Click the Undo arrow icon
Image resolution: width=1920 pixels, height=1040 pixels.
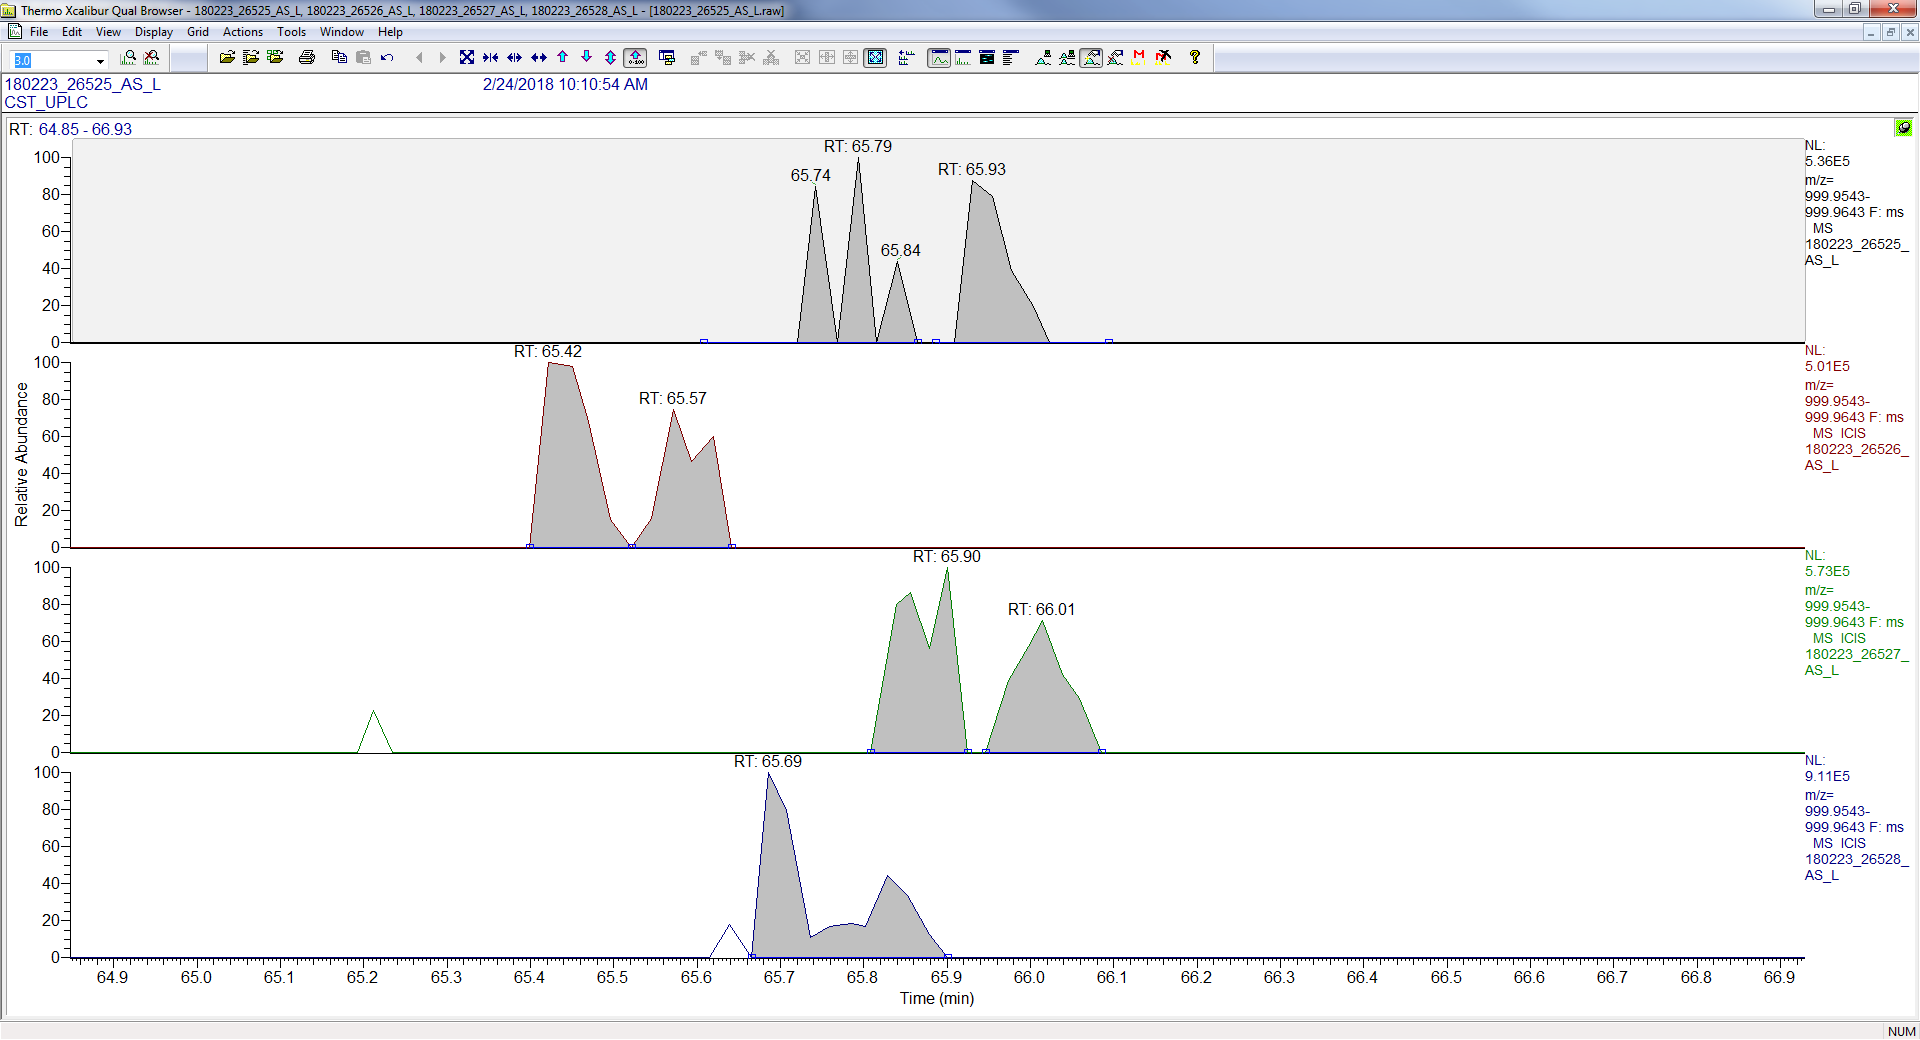pyautogui.click(x=387, y=58)
